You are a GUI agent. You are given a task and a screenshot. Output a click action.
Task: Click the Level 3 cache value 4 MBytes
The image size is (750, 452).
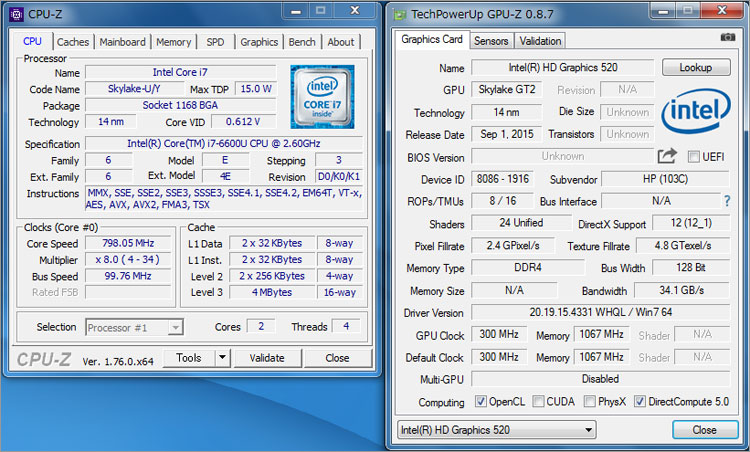(272, 292)
